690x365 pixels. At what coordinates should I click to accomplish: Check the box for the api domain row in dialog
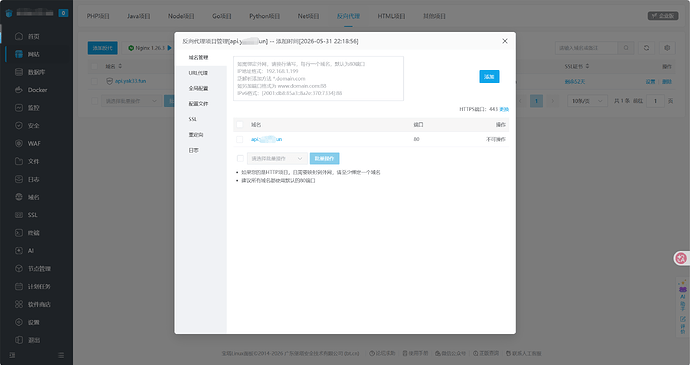[240, 139]
